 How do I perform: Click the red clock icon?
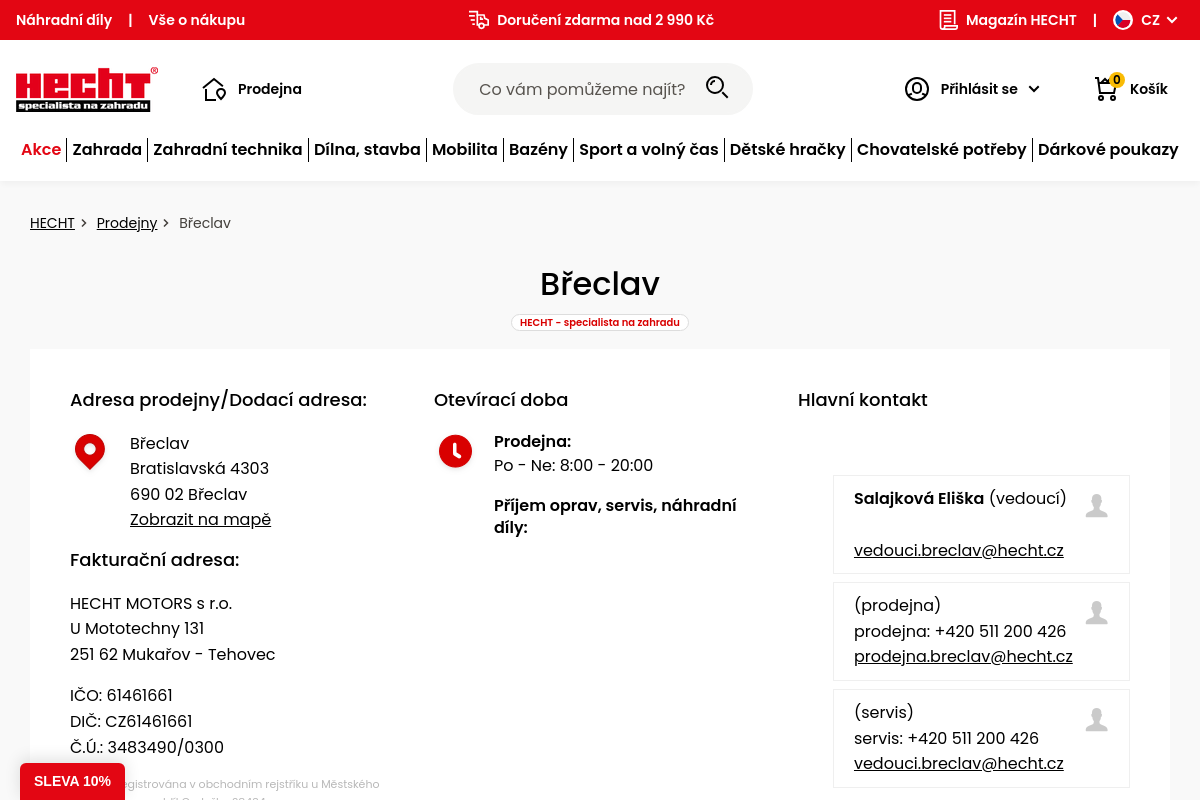[455, 451]
